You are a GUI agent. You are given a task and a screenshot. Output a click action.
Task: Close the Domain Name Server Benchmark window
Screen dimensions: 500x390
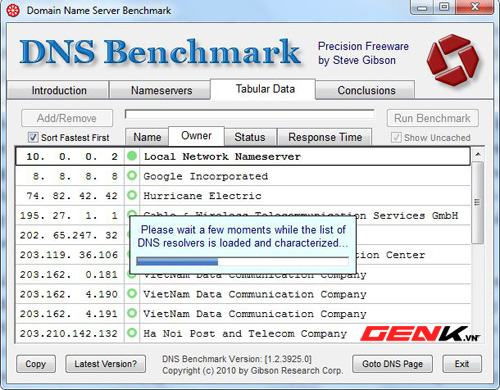click(x=475, y=7)
